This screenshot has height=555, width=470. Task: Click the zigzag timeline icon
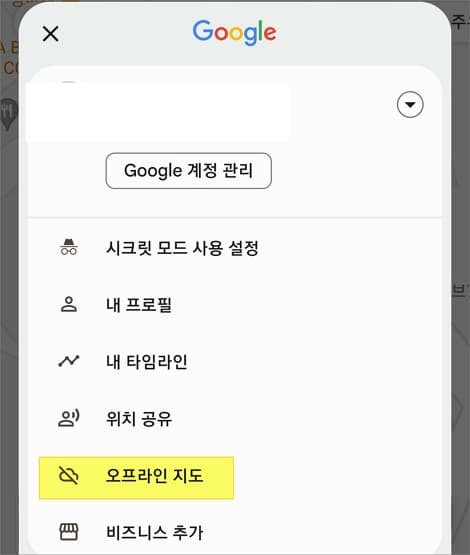(x=69, y=361)
